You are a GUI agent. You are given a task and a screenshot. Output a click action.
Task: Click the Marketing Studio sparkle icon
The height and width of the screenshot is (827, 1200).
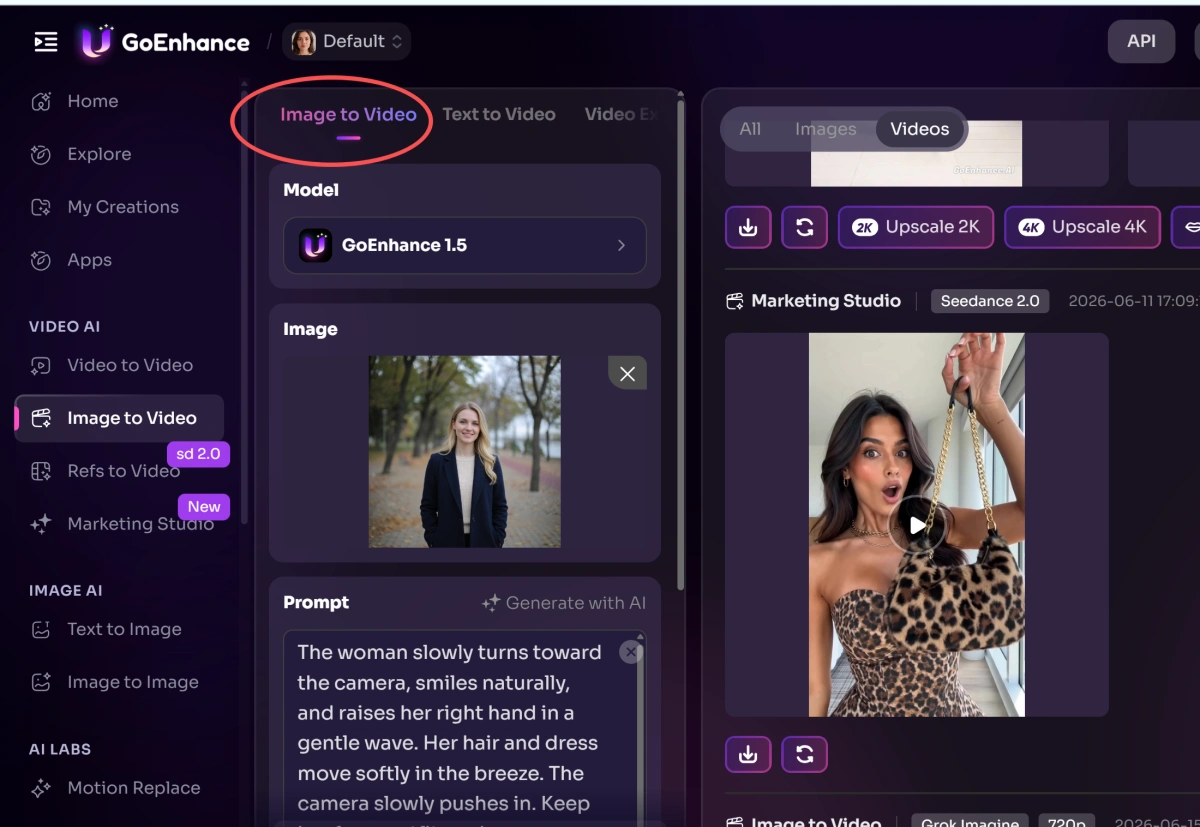[x=41, y=524]
